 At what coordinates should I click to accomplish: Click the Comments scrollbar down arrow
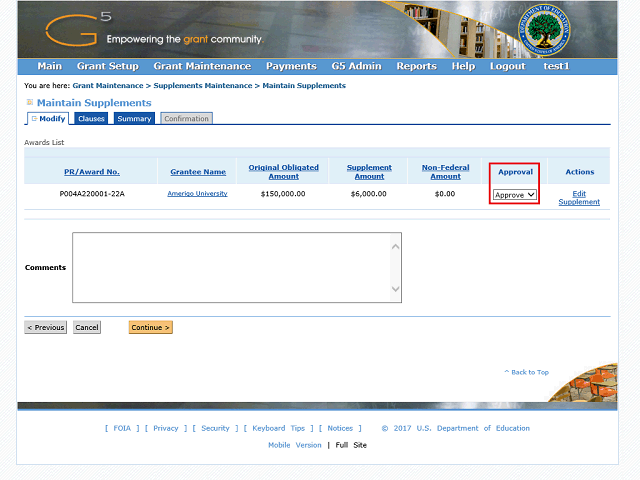point(395,289)
